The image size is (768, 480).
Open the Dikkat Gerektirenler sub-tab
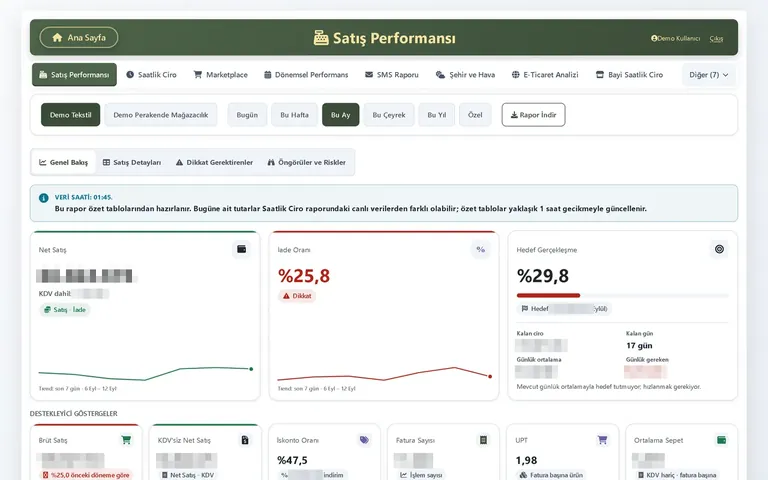click(215, 162)
